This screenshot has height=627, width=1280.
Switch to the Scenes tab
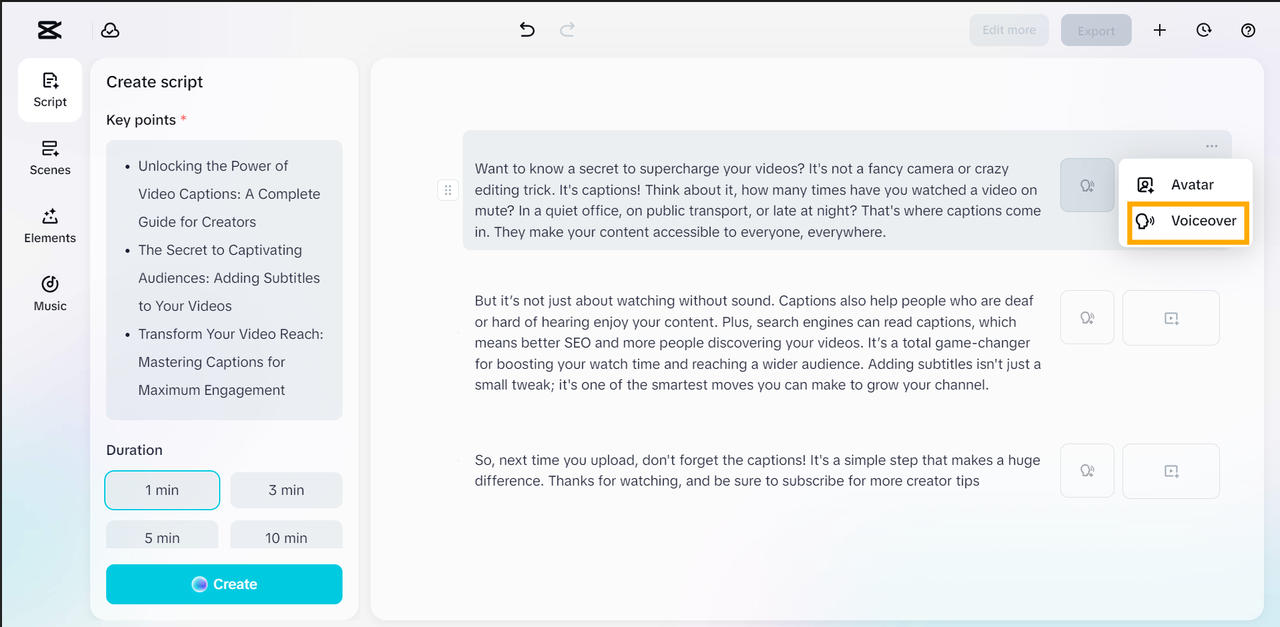point(50,158)
